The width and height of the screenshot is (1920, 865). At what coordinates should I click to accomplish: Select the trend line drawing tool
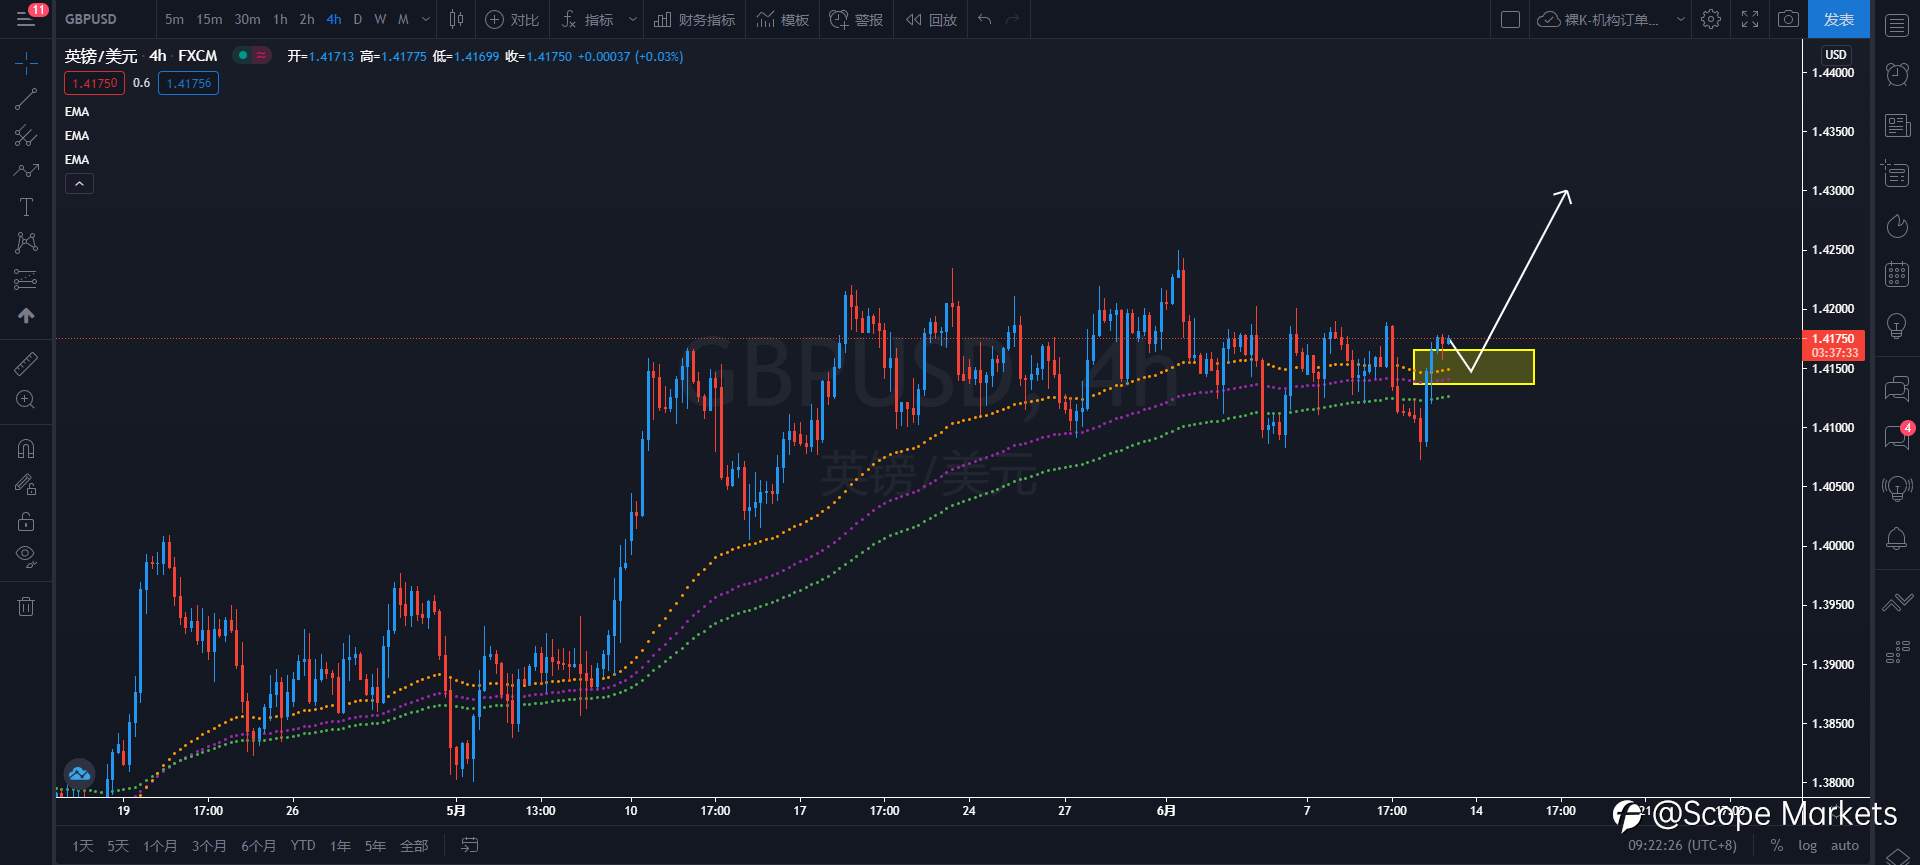[x=26, y=99]
